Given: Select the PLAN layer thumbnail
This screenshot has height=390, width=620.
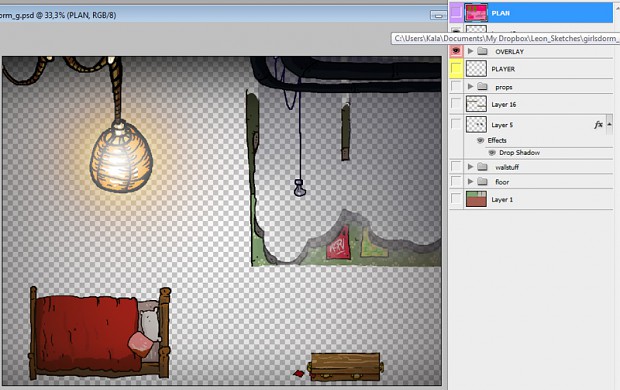Looking at the screenshot, I should 476,13.
